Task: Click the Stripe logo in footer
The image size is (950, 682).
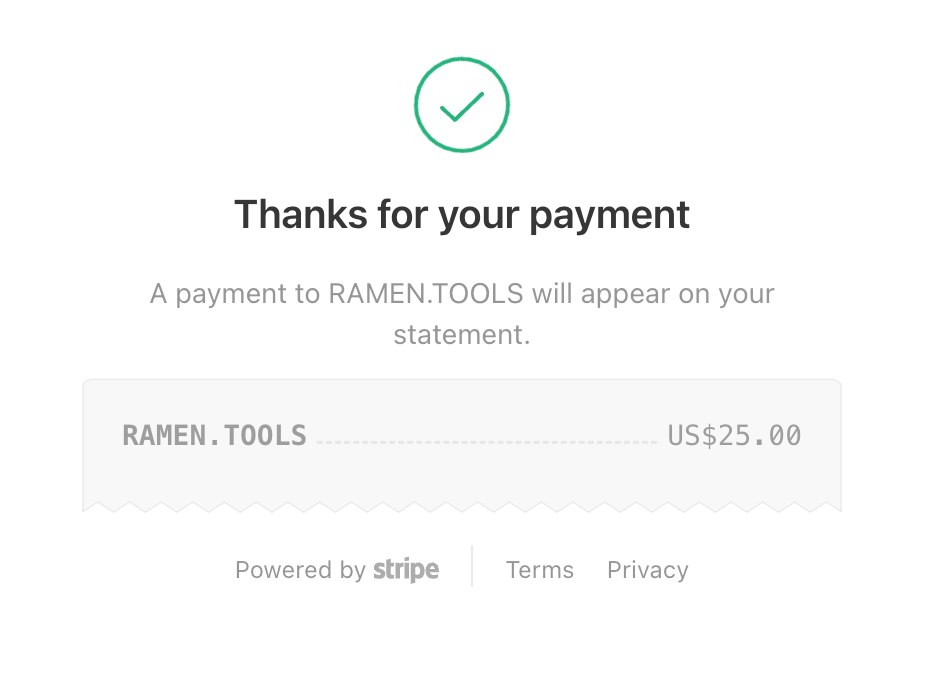Action: [406, 570]
